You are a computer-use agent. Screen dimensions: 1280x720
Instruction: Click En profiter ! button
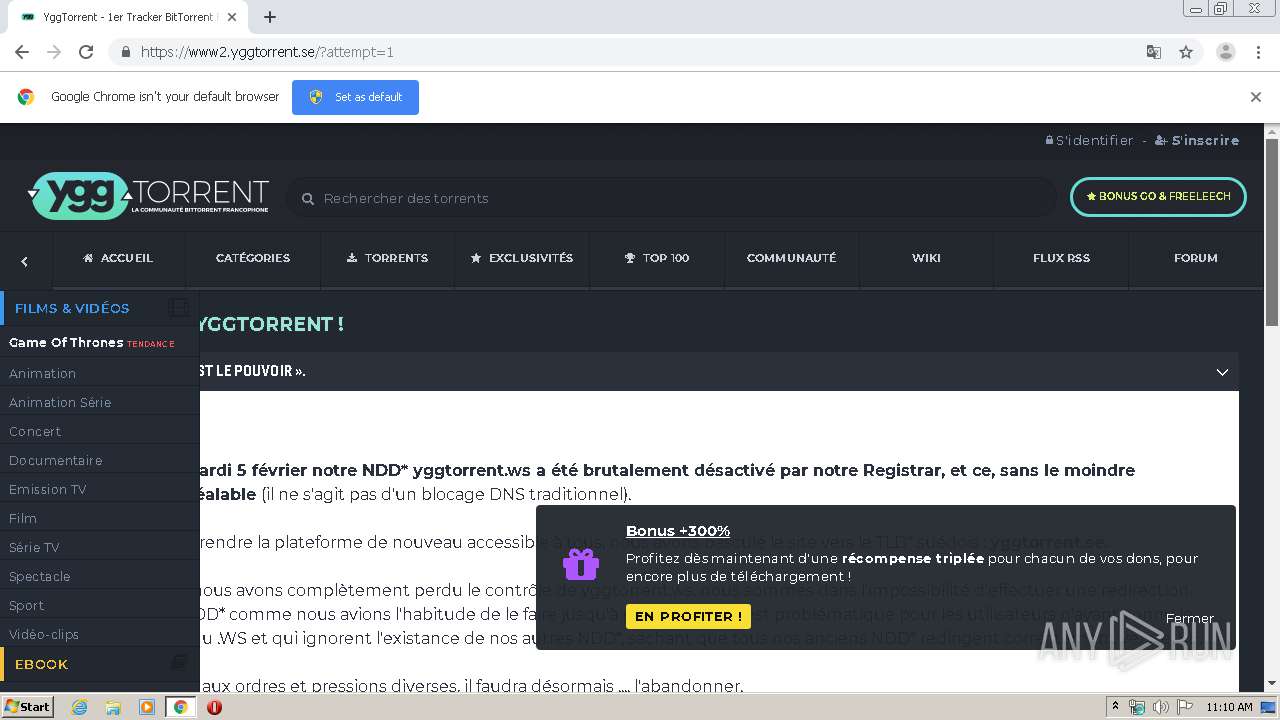[688, 617]
